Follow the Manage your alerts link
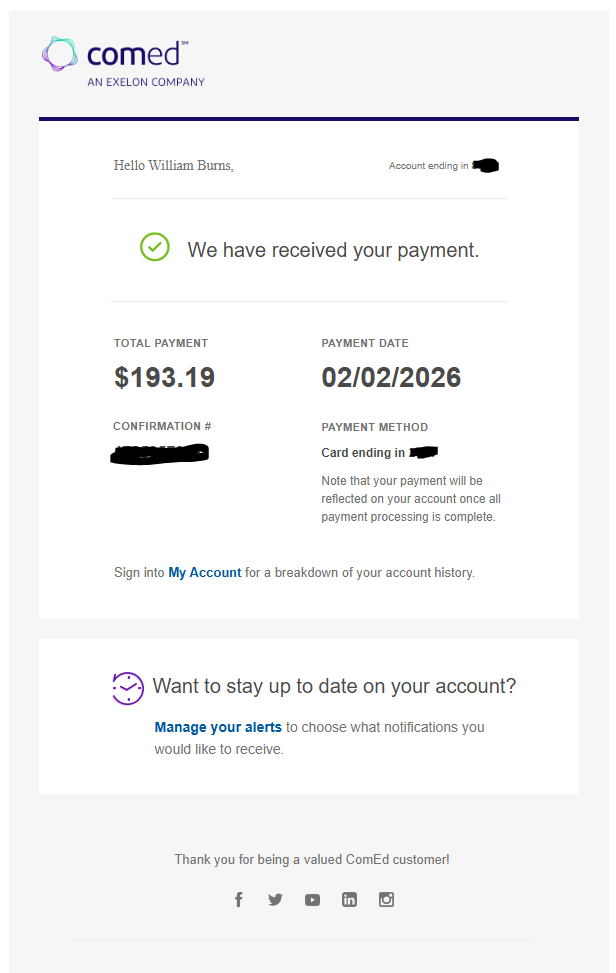The width and height of the screenshot is (616, 973). [218, 727]
